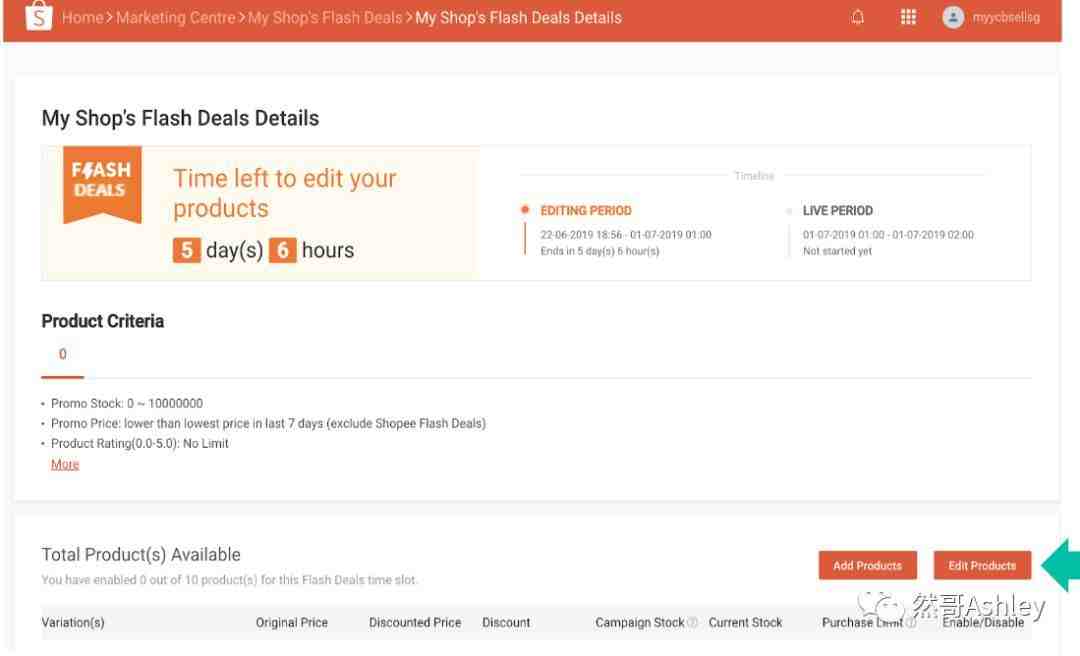This screenshot has width=1080, height=656.
Task: Open the account username menu
Action: (1006, 17)
